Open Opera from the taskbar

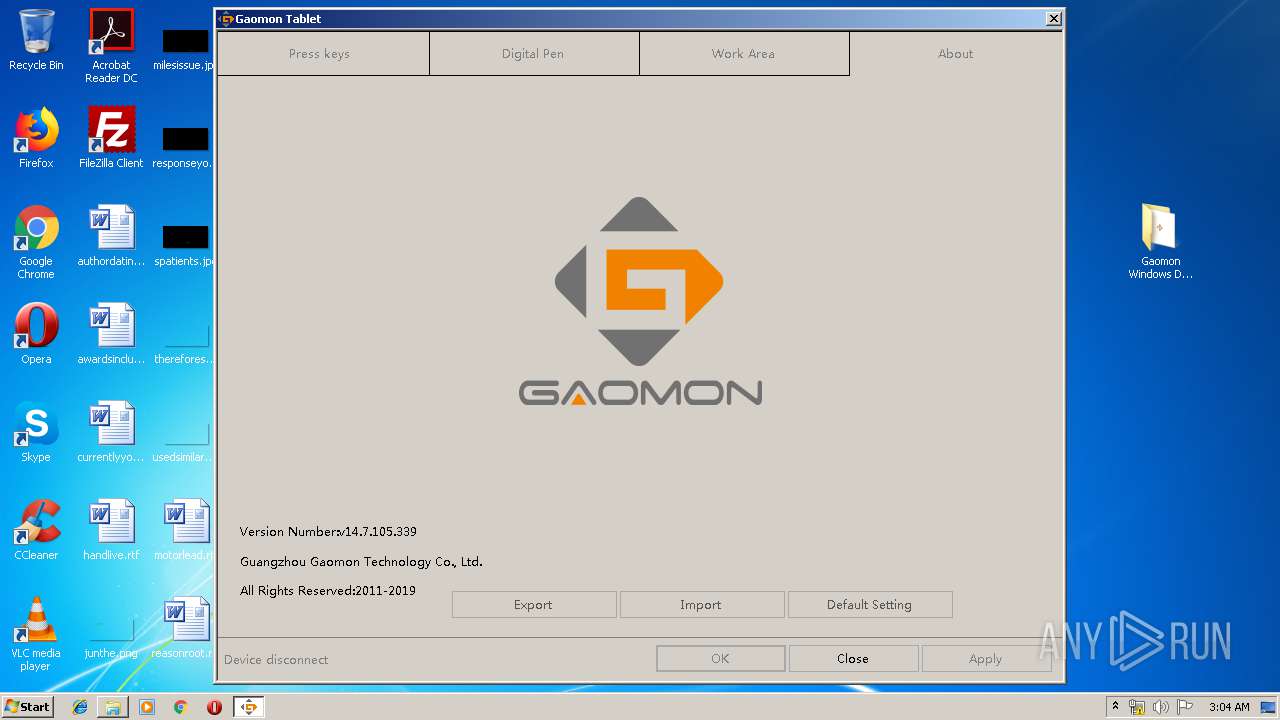click(x=214, y=707)
